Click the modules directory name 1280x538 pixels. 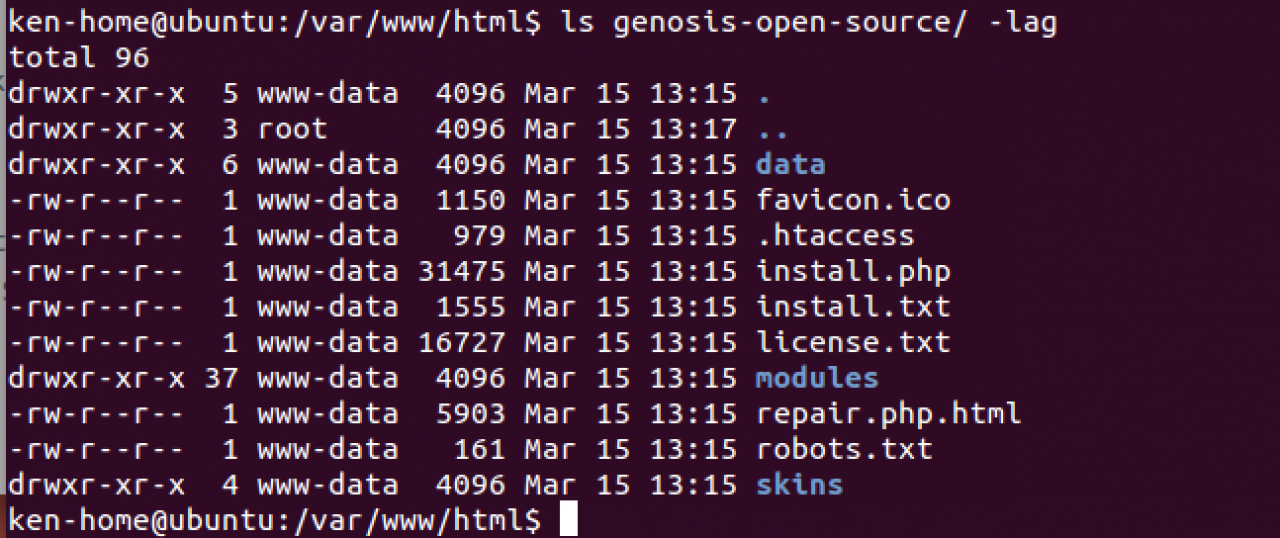(x=816, y=378)
